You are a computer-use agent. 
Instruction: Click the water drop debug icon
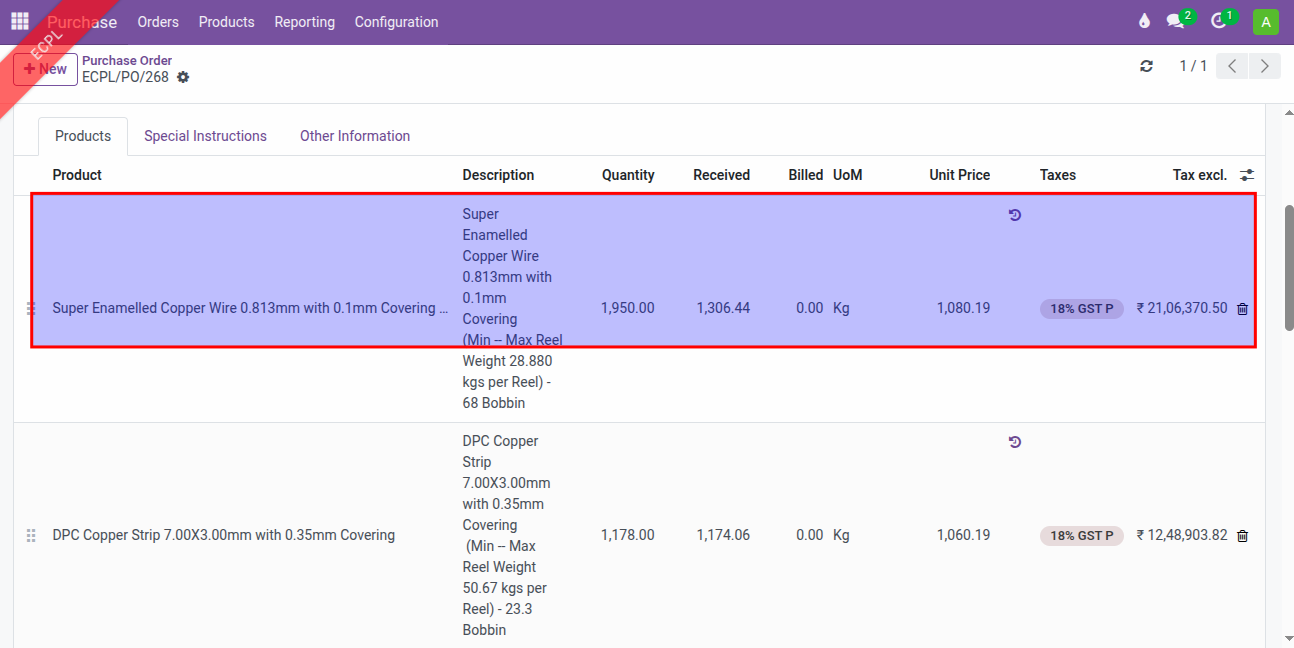[x=1144, y=22]
